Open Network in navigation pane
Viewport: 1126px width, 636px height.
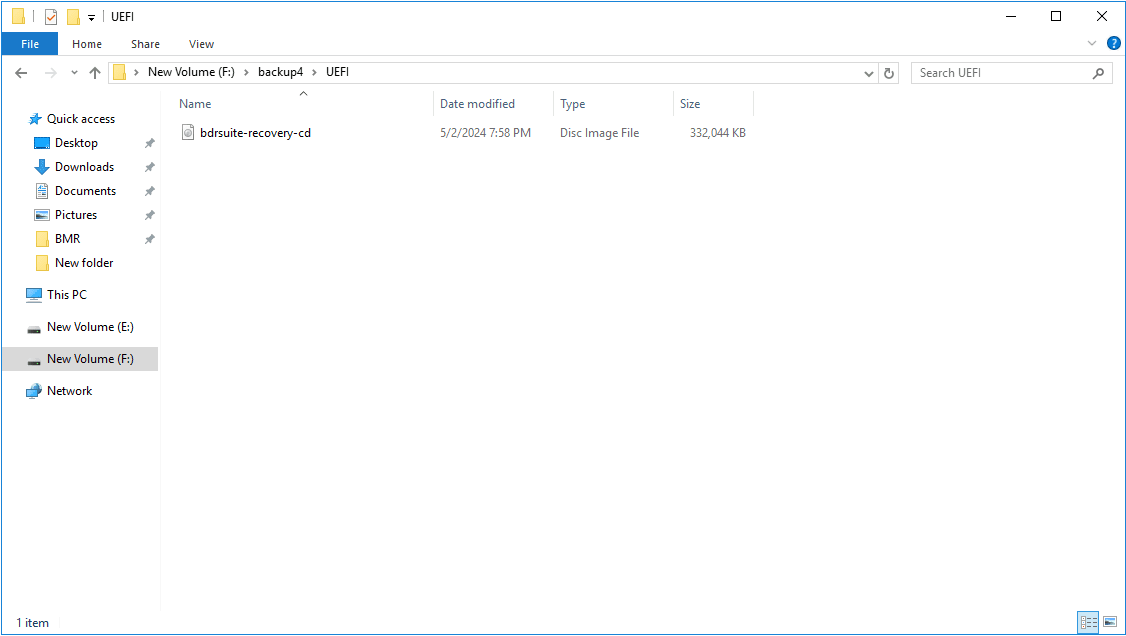tap(69, 391)
